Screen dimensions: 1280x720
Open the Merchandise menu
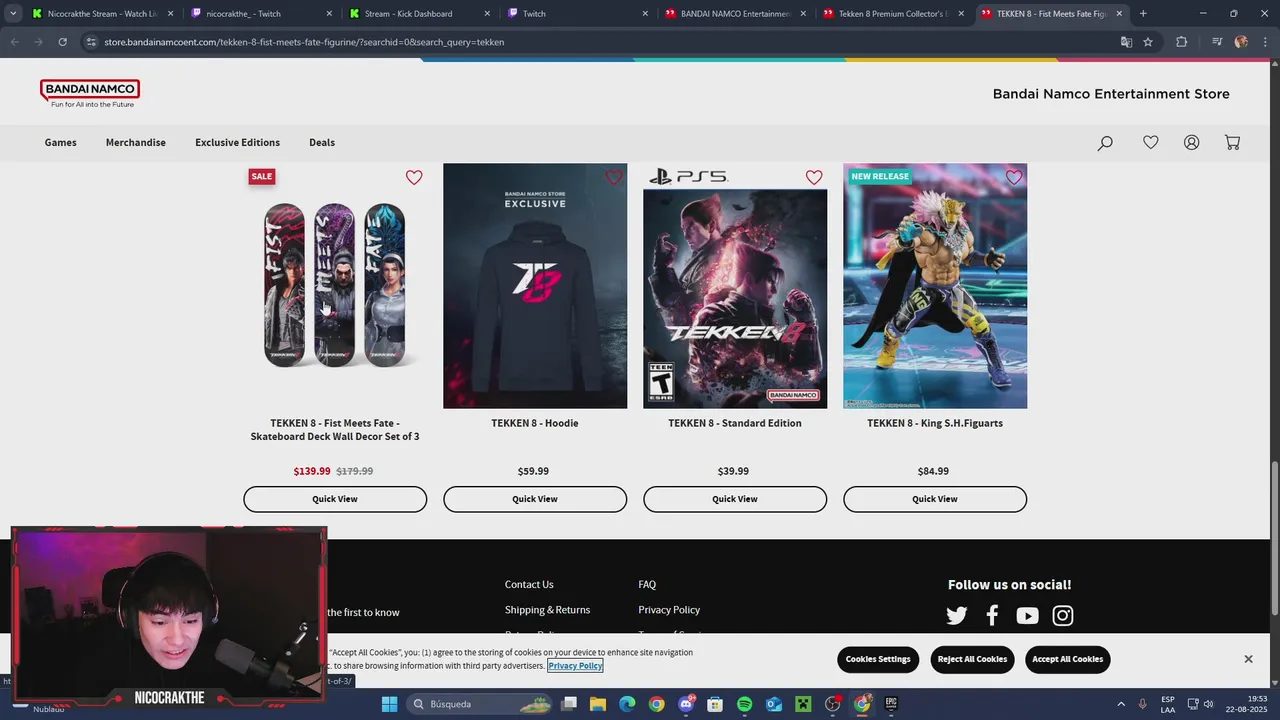click(x=136, y=142)
